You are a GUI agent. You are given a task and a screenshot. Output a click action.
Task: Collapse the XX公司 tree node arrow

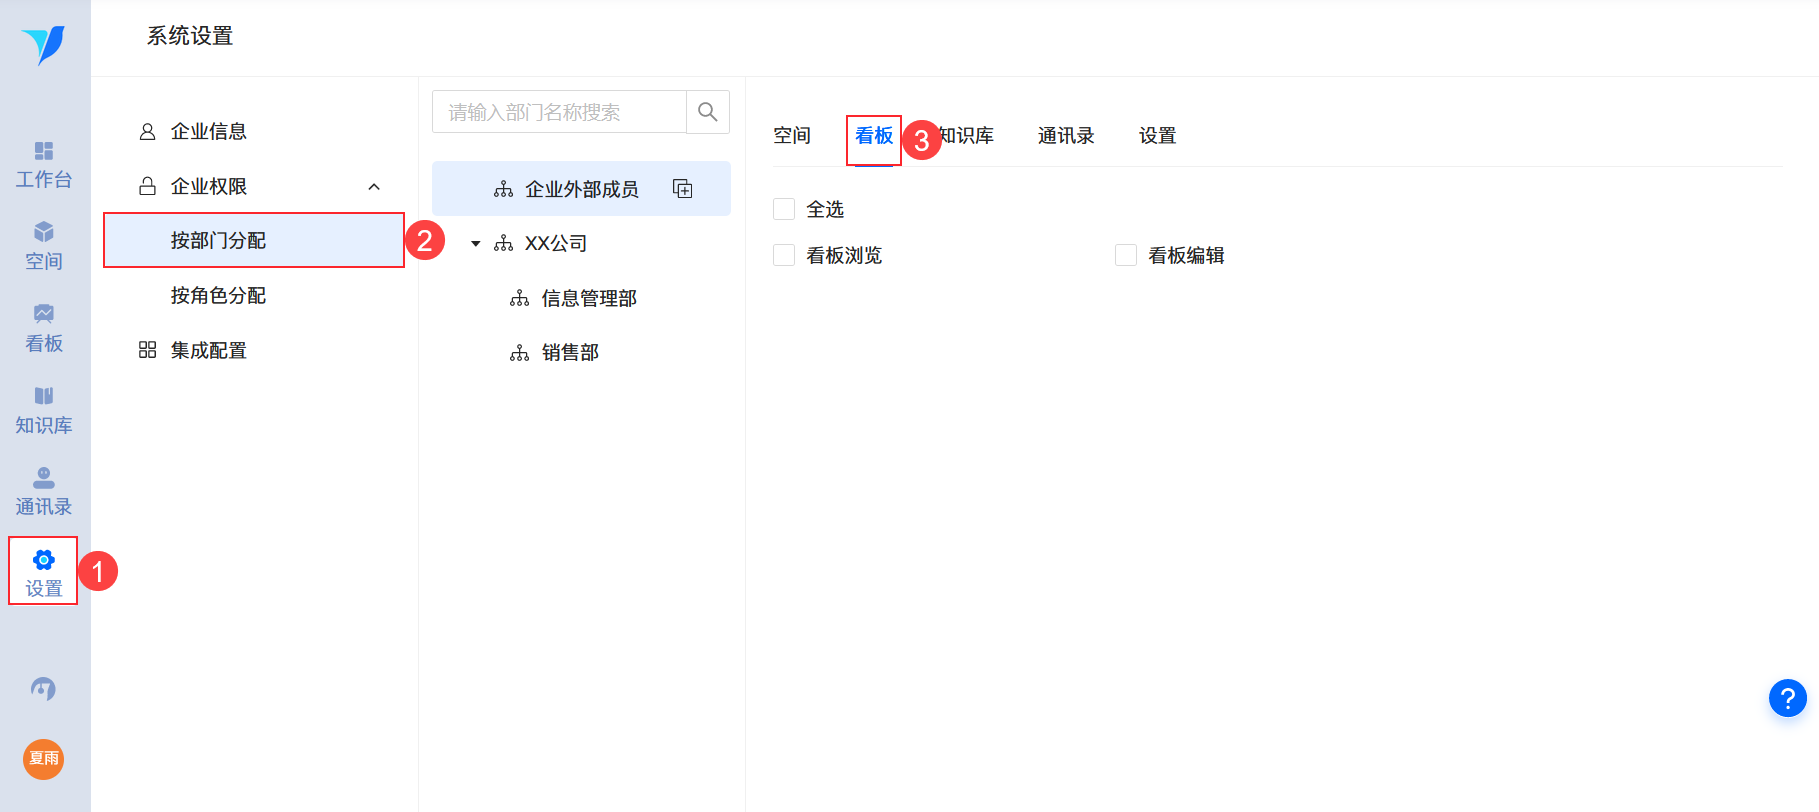(x=476, y=243)
